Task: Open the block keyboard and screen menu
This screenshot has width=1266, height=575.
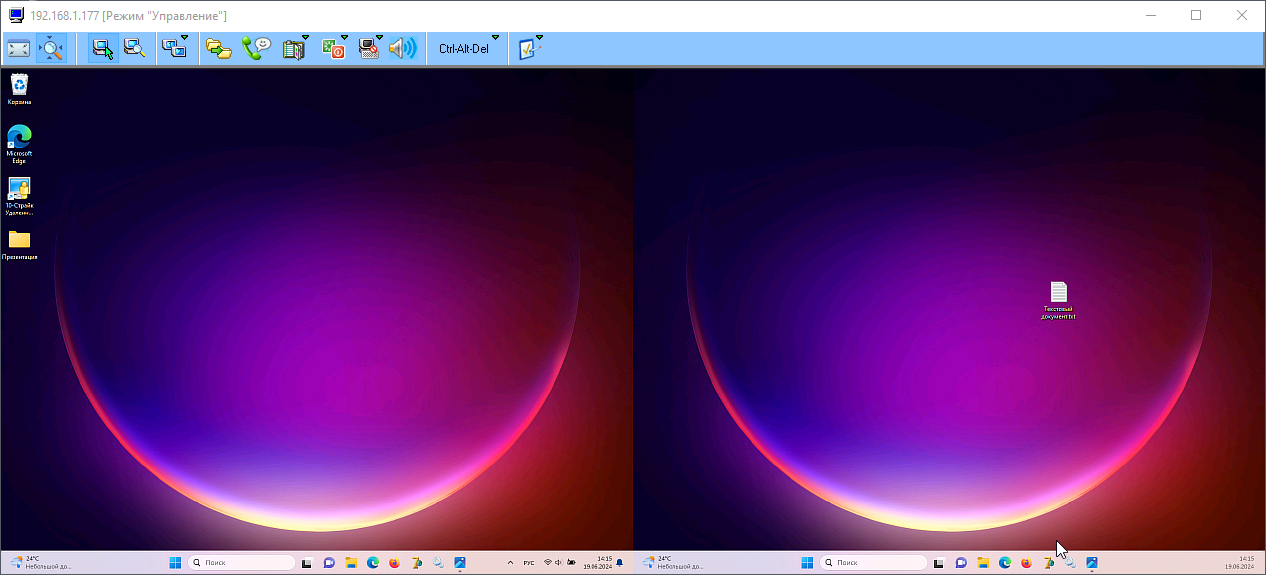Action: [x=370, y=48]
